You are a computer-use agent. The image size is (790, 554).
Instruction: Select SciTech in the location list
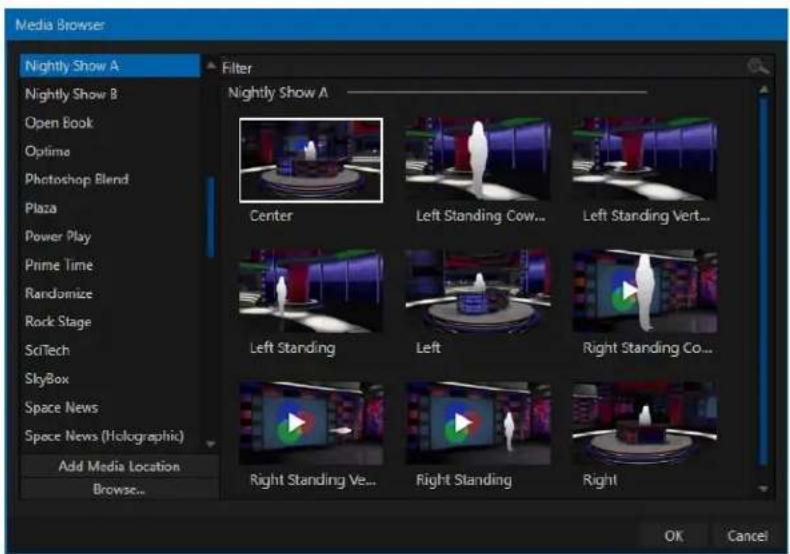pyautogui.click(x=110, y=350)
